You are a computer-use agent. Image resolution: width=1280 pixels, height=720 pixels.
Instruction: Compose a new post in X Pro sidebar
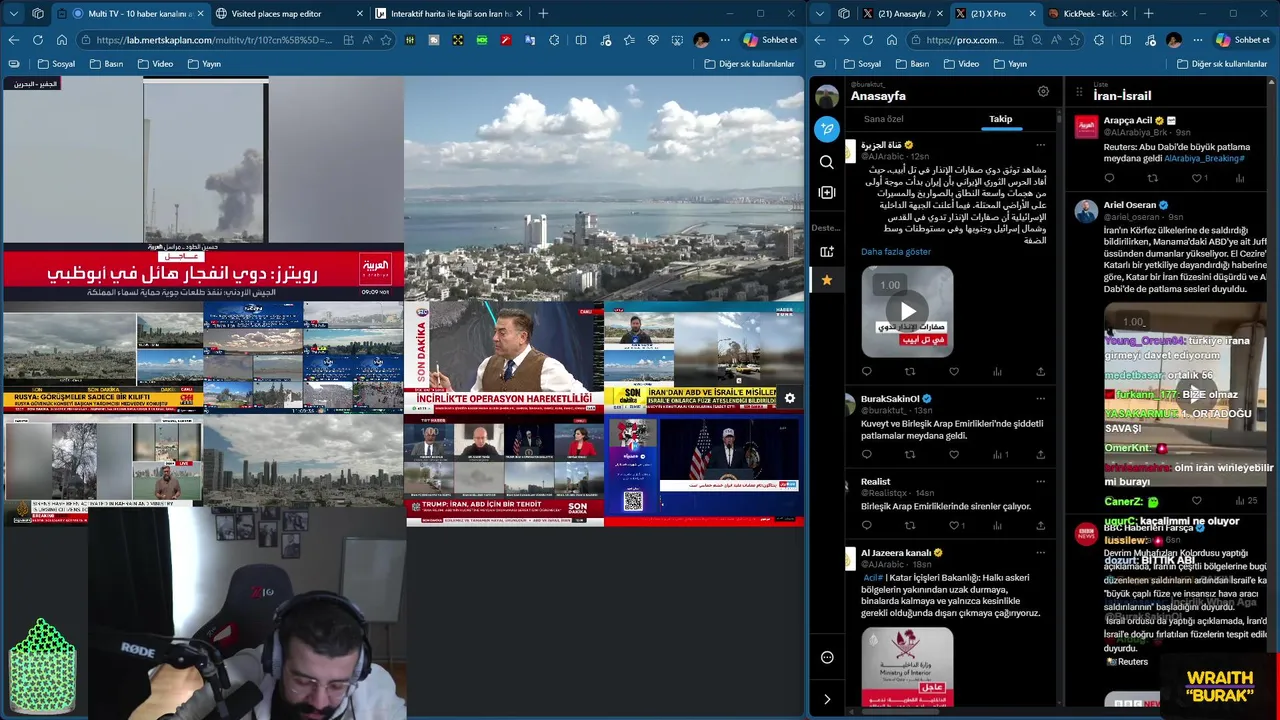827,129
